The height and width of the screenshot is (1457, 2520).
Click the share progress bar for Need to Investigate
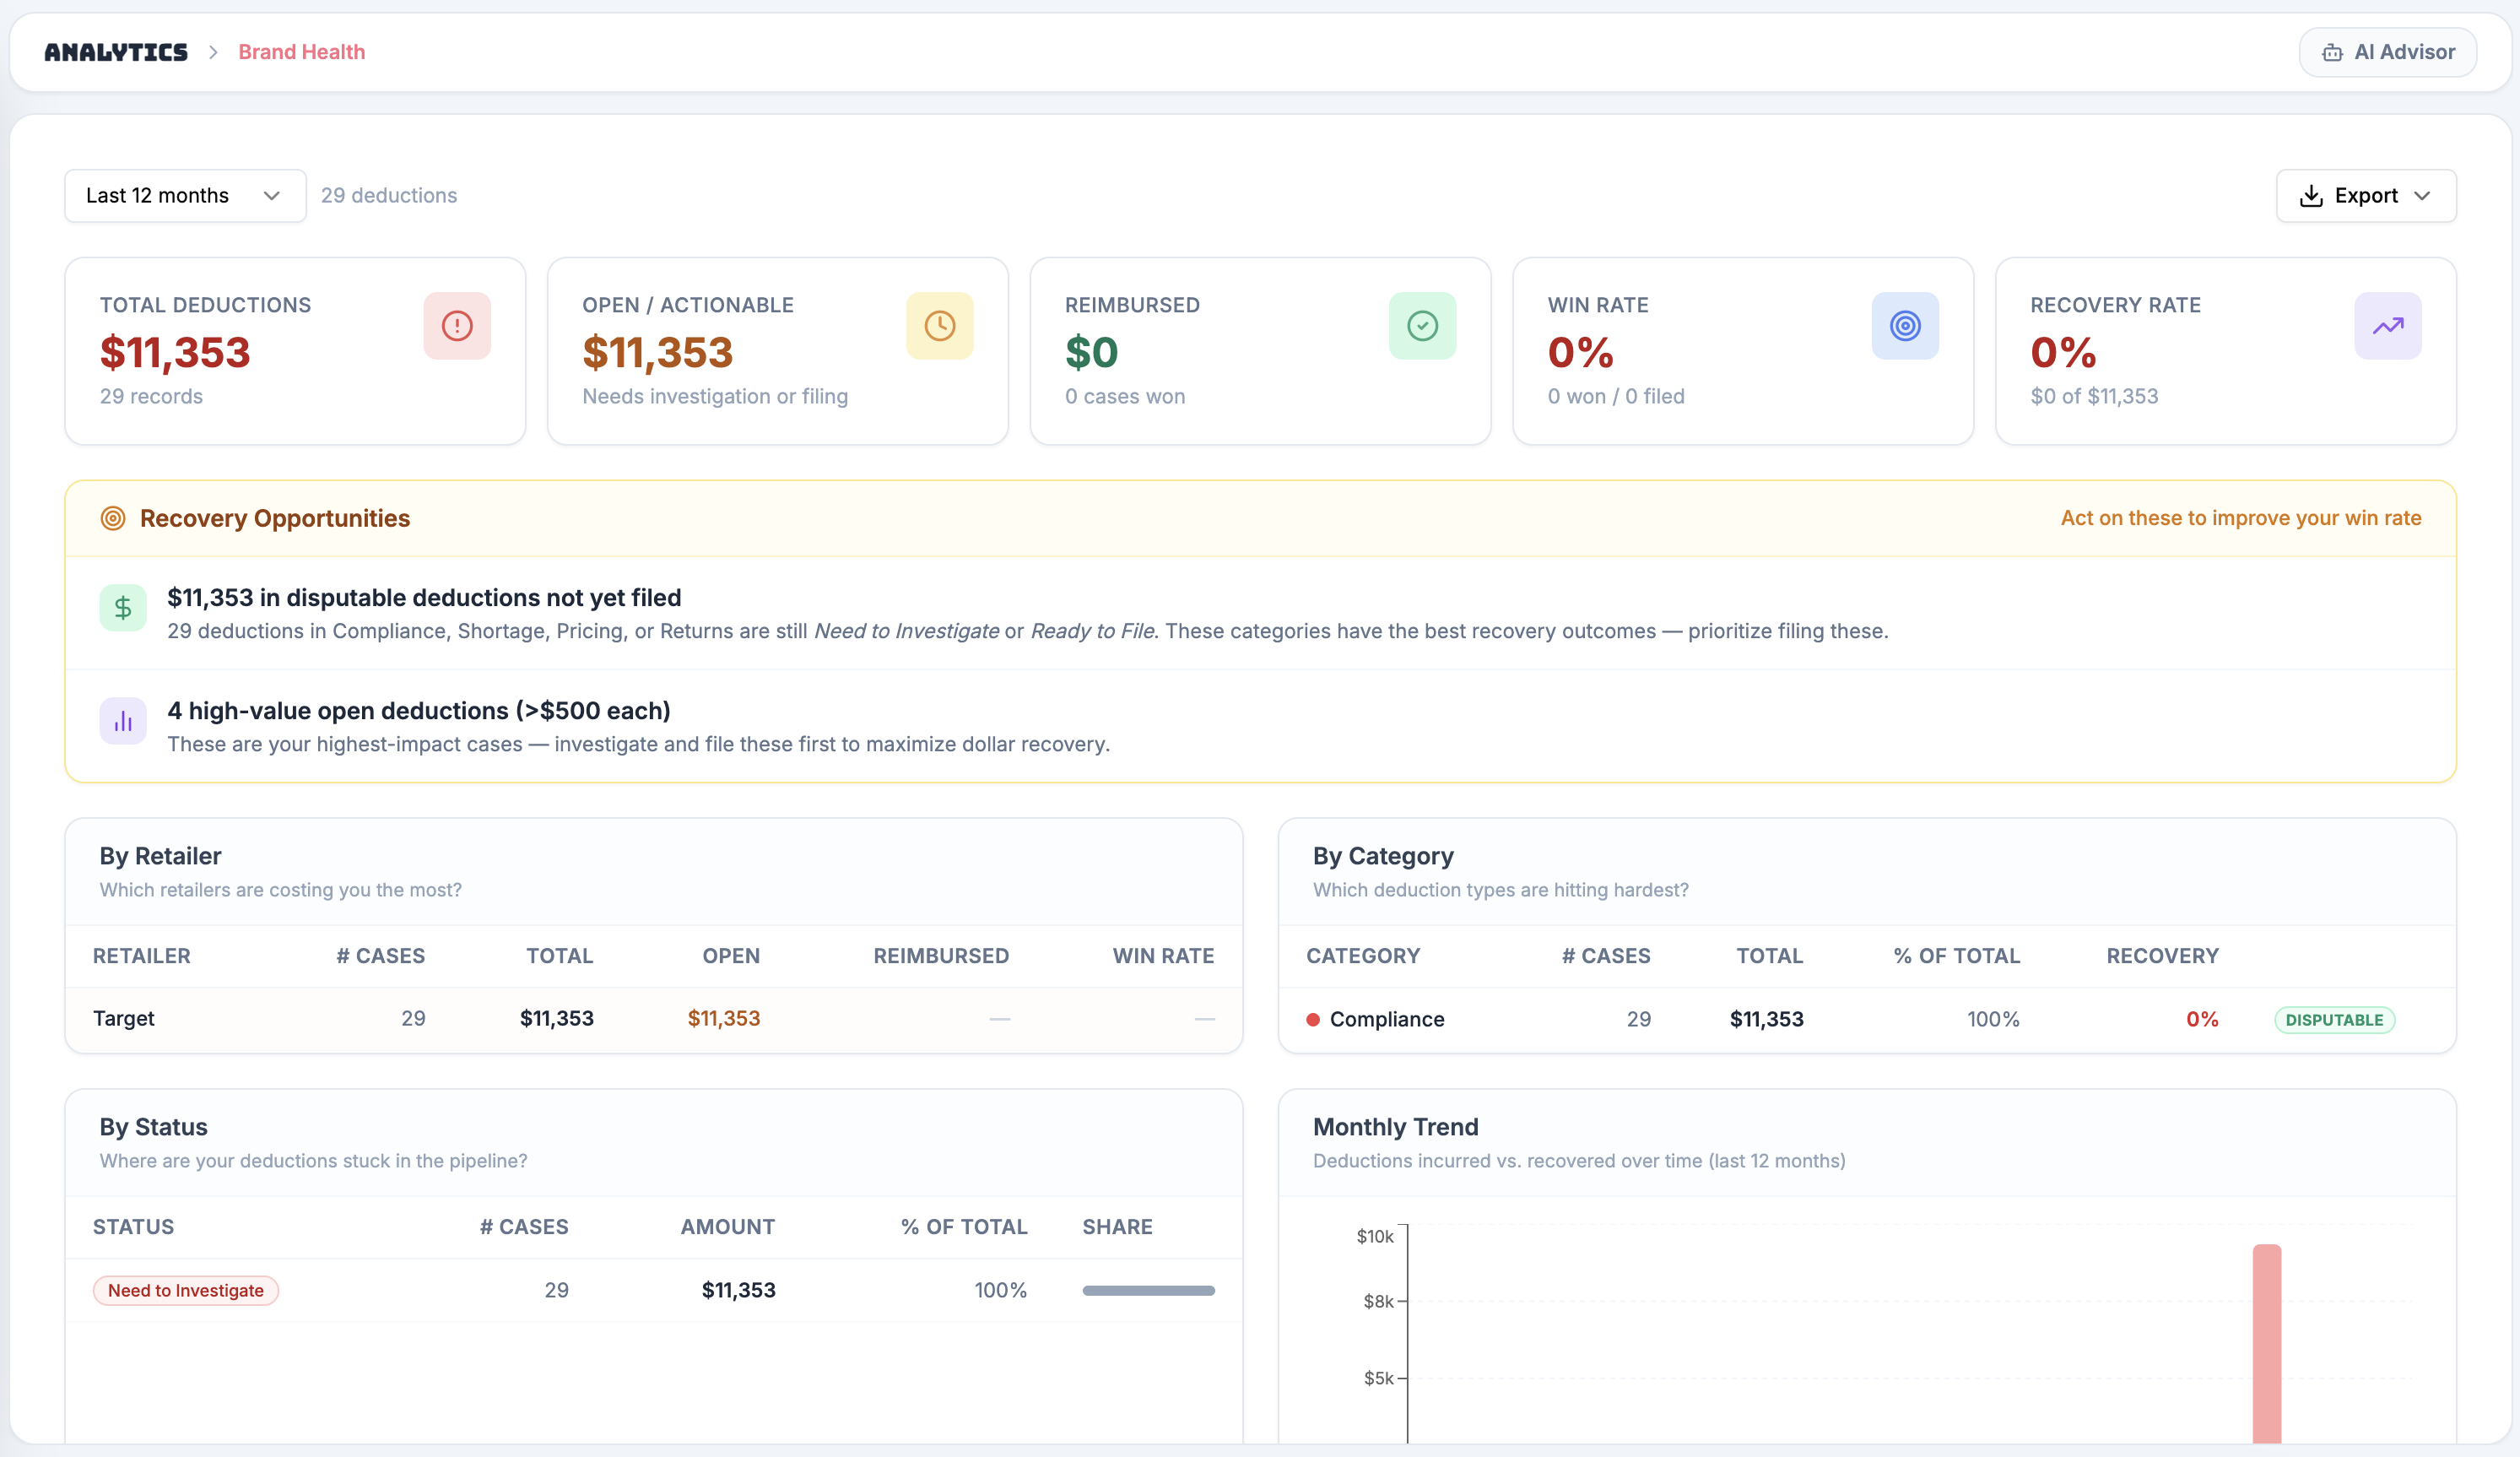[1148, 1290]
